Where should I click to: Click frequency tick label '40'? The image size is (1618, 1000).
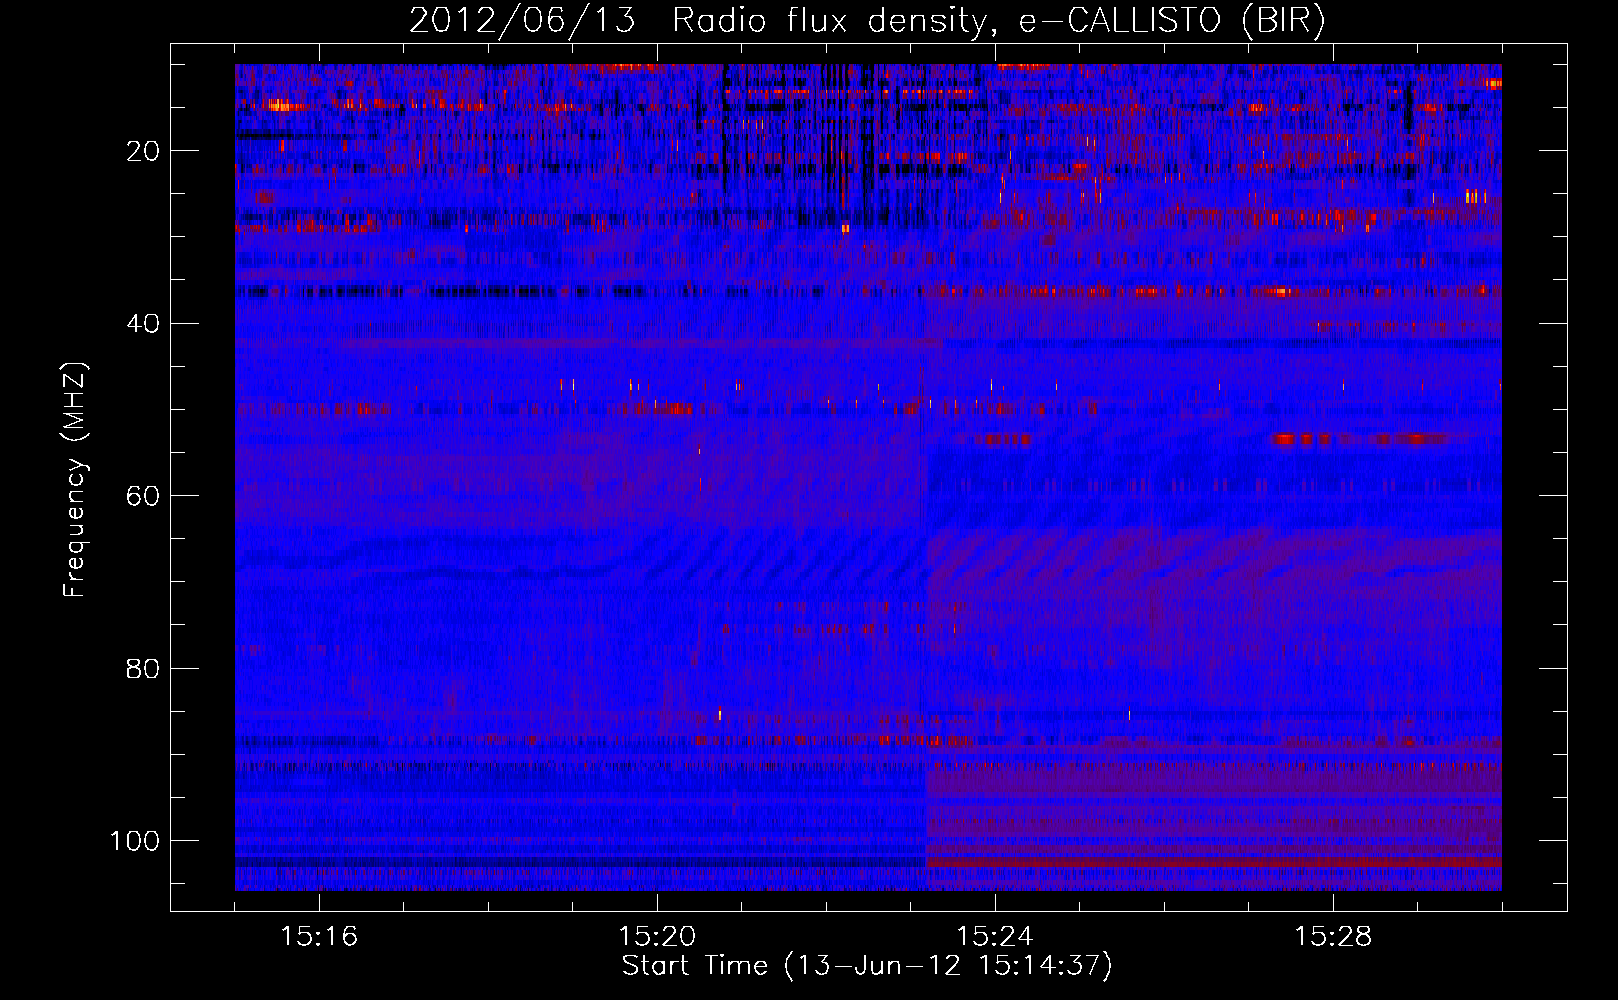pyautogui.click(x=143, y=324)
